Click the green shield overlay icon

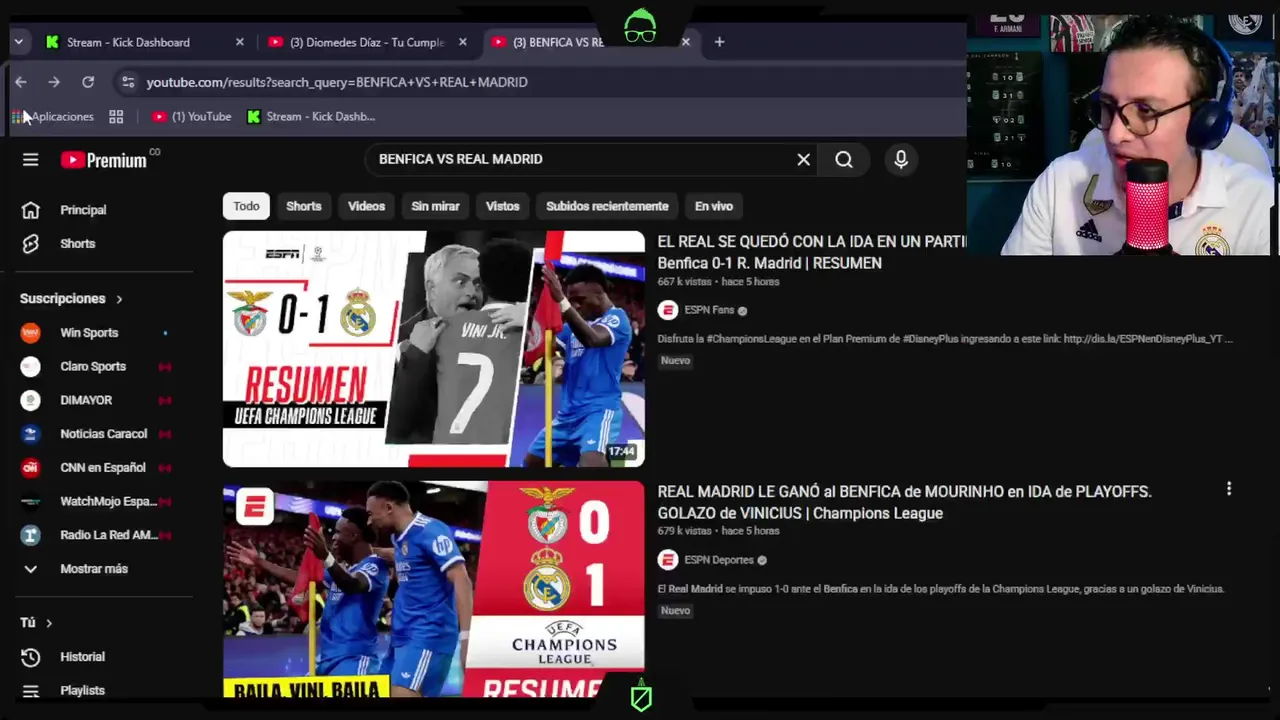pos(641,696)
